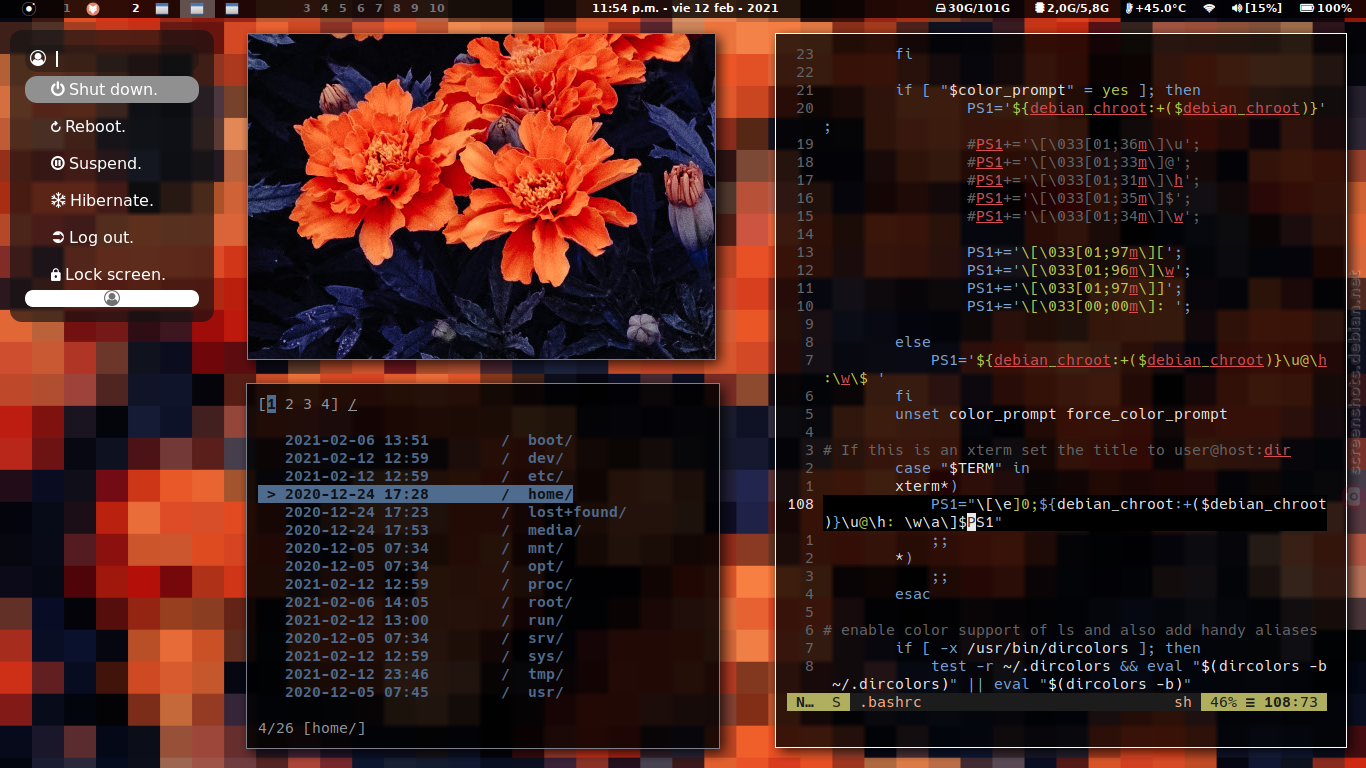
Task: Switch to tab 3 in the file manager
Action: [x=307, y=404]
